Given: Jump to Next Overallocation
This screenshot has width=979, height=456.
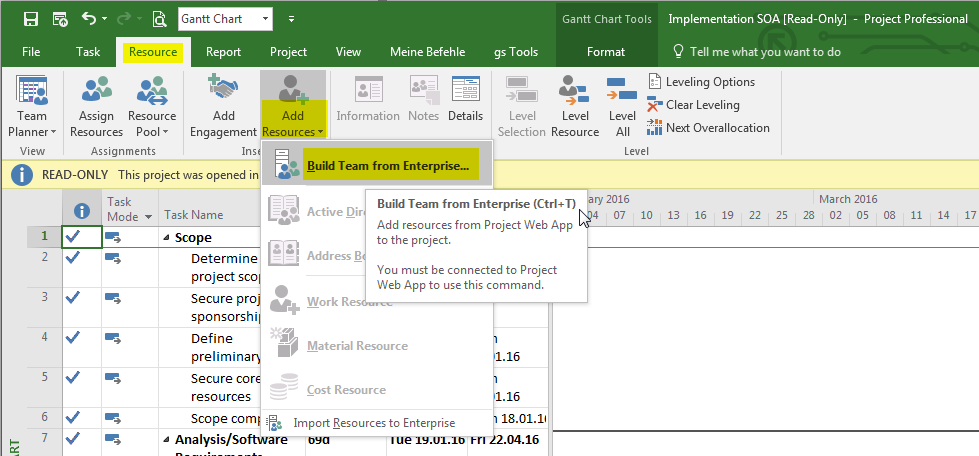Looking at the screenshot, I should tap(709, 128).
